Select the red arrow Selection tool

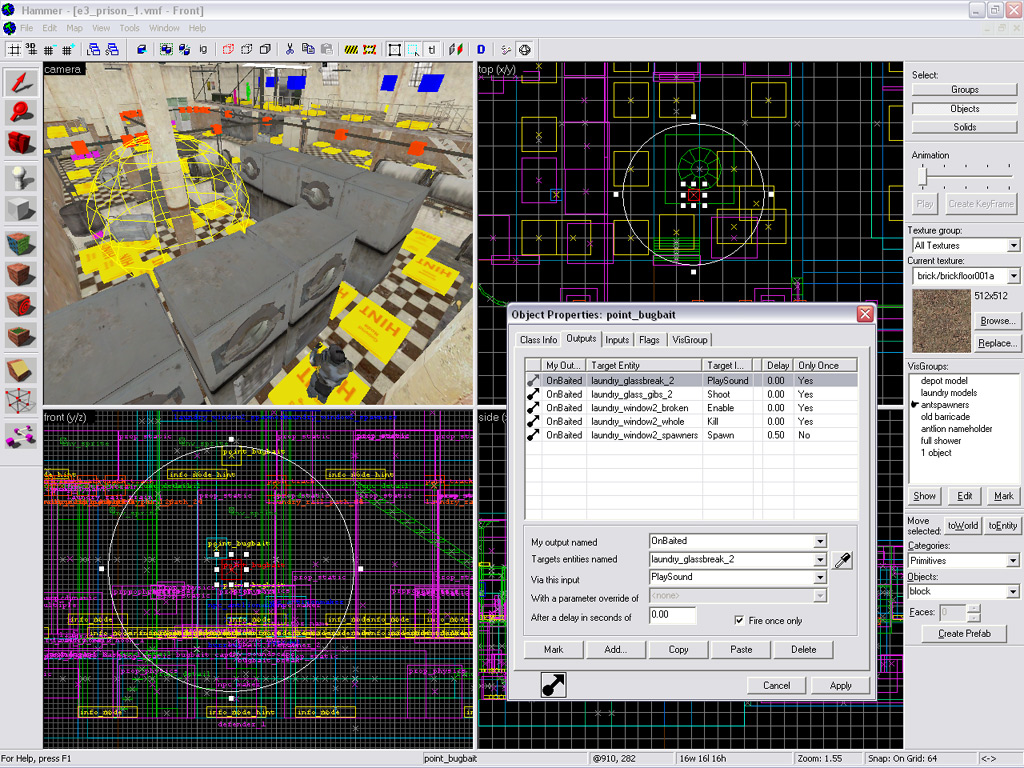point(20,83)
